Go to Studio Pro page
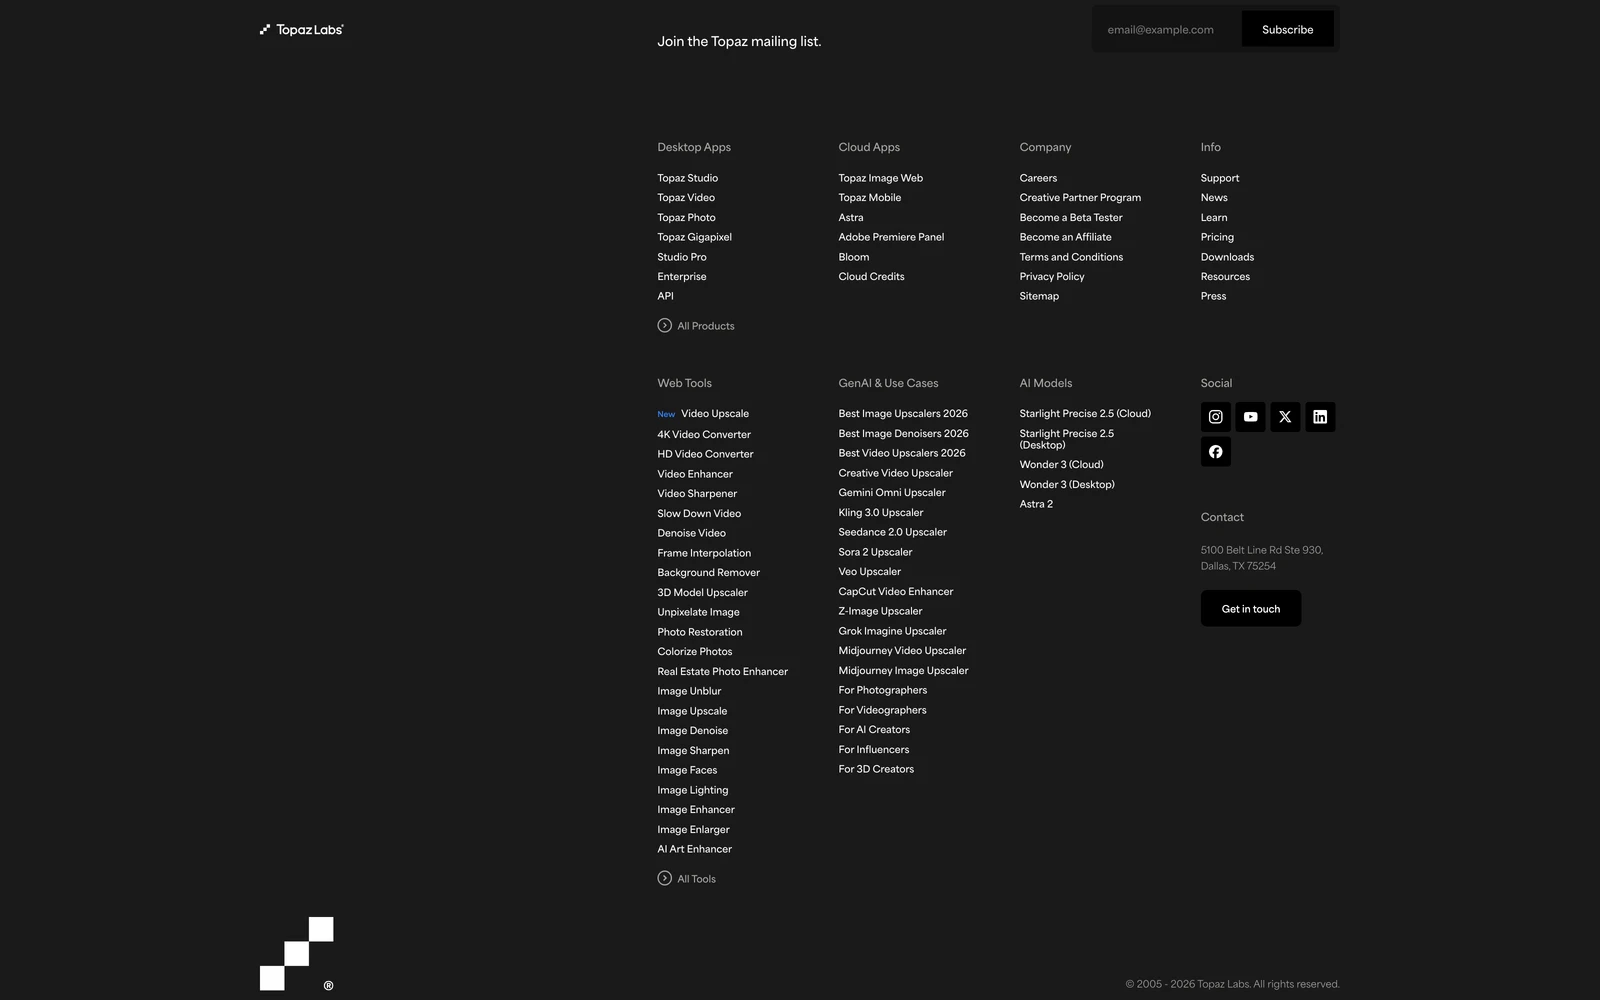 pyautogui.click(x=682, y=257)
